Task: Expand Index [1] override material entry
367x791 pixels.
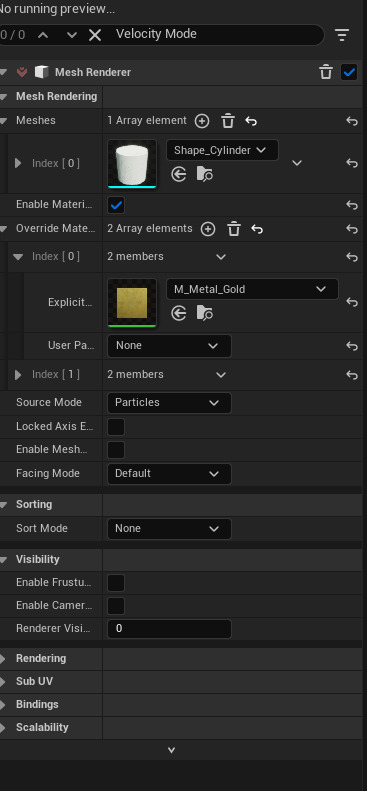Action: (18, 375)
